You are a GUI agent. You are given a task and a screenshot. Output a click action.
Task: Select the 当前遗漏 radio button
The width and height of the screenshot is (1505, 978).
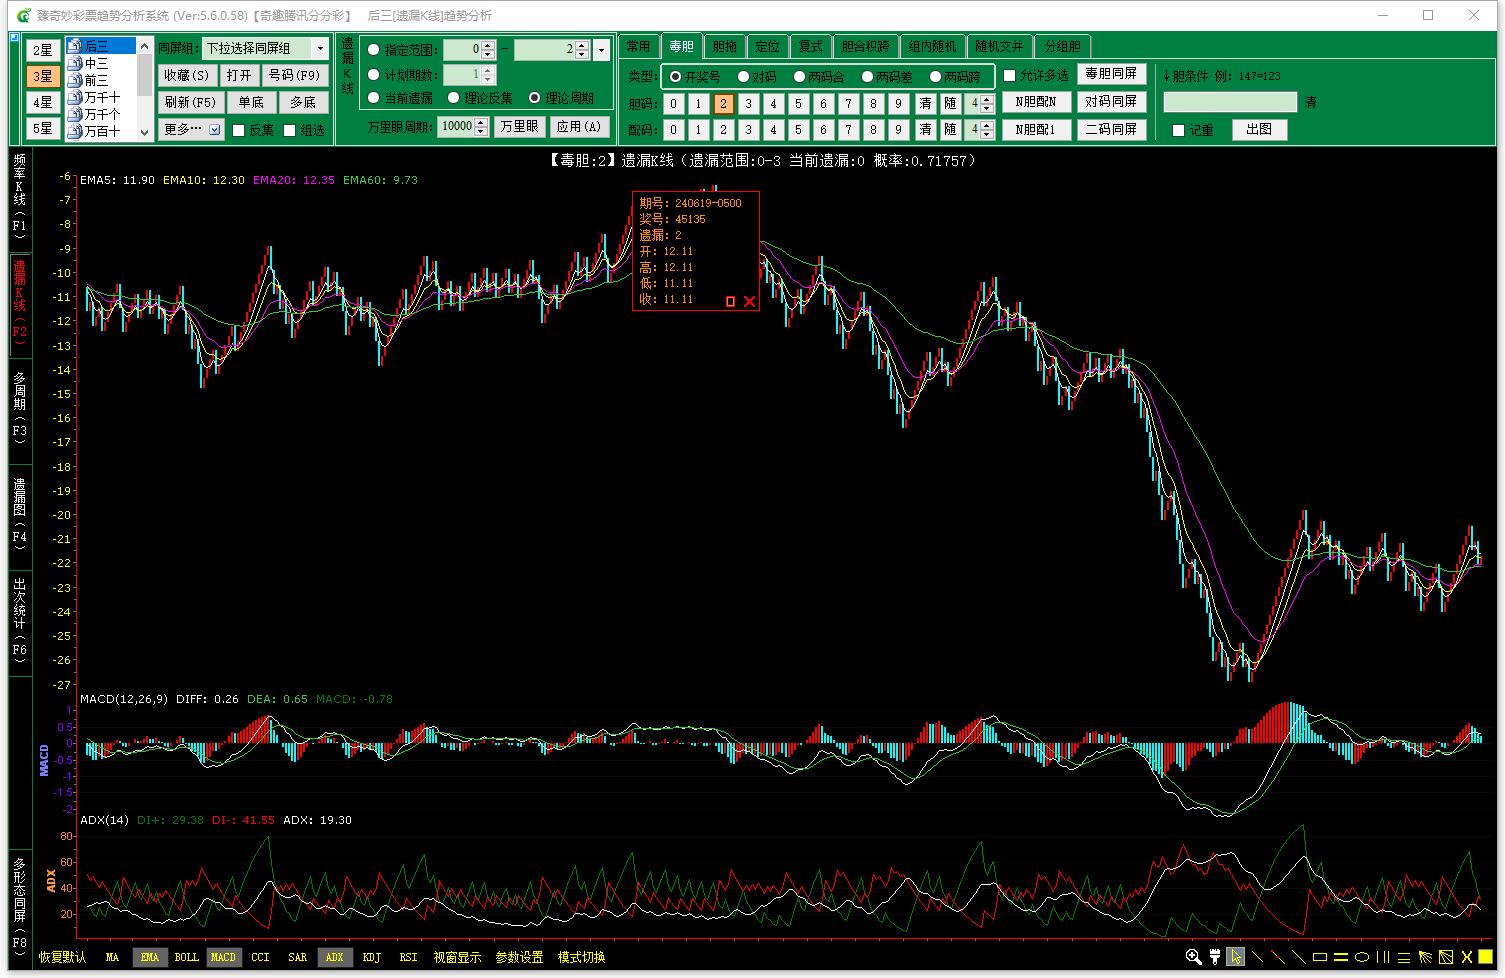374,98
